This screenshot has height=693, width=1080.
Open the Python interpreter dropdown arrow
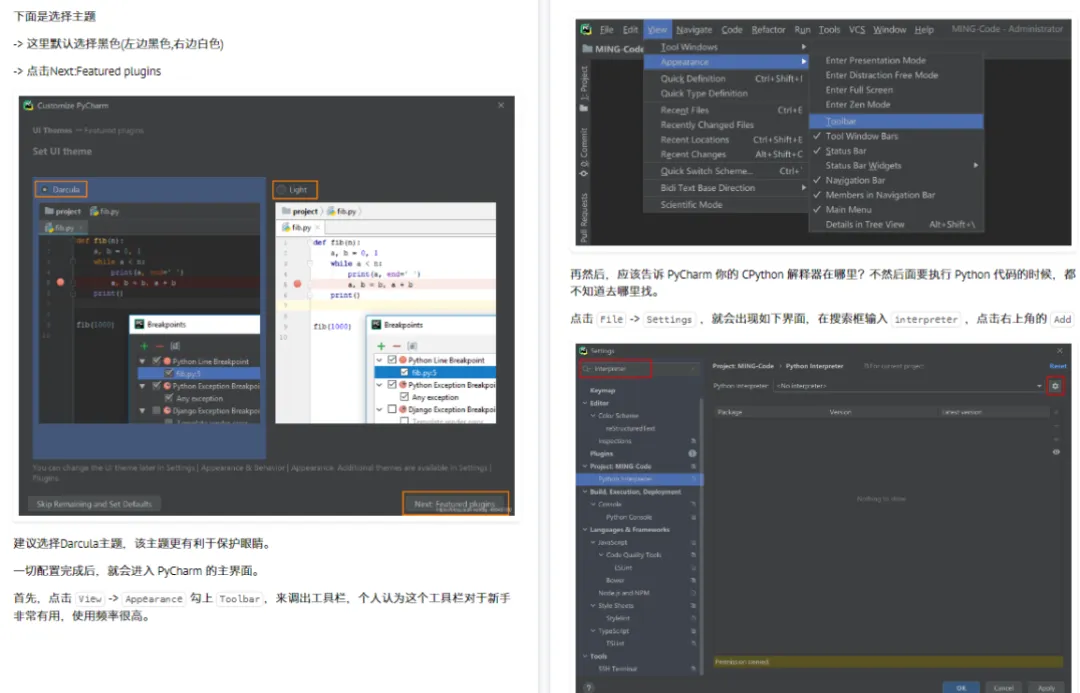pyautogui.click(x=1039, y=386)
